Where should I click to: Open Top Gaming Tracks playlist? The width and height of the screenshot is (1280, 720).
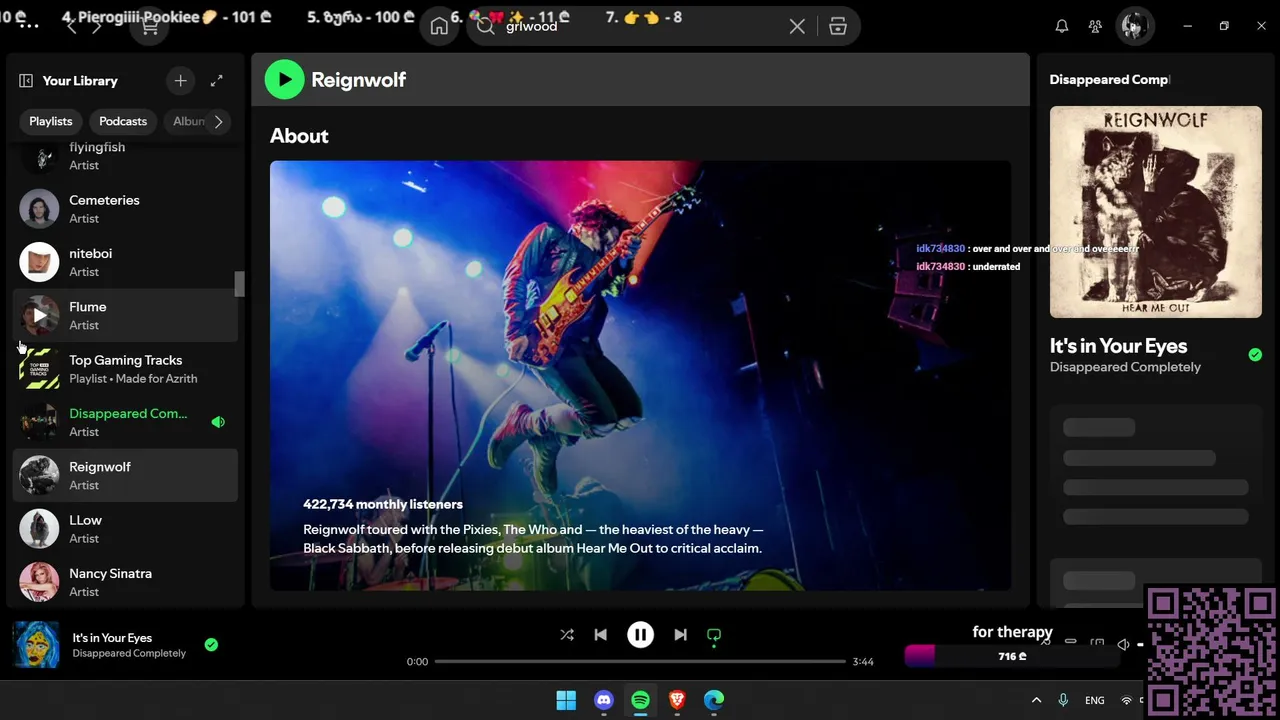click(x=125, y=369)
